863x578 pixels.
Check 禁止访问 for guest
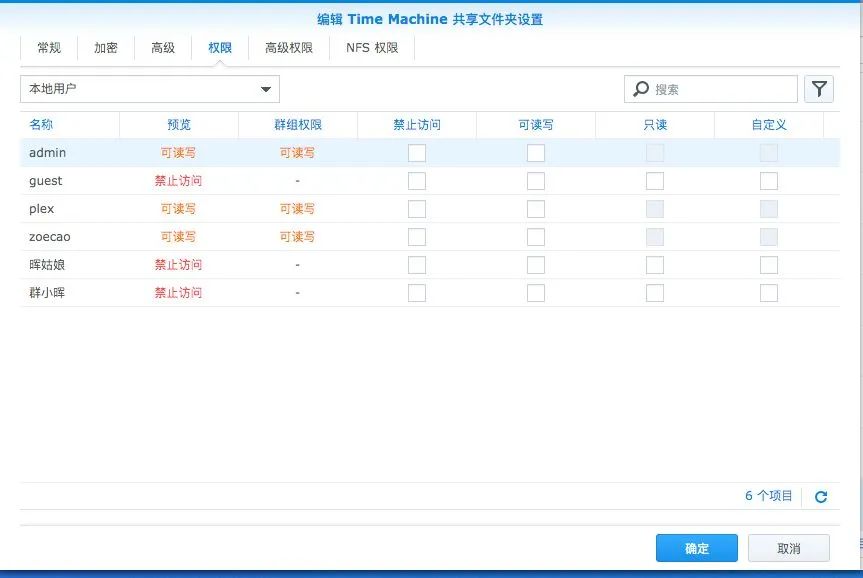417,181
